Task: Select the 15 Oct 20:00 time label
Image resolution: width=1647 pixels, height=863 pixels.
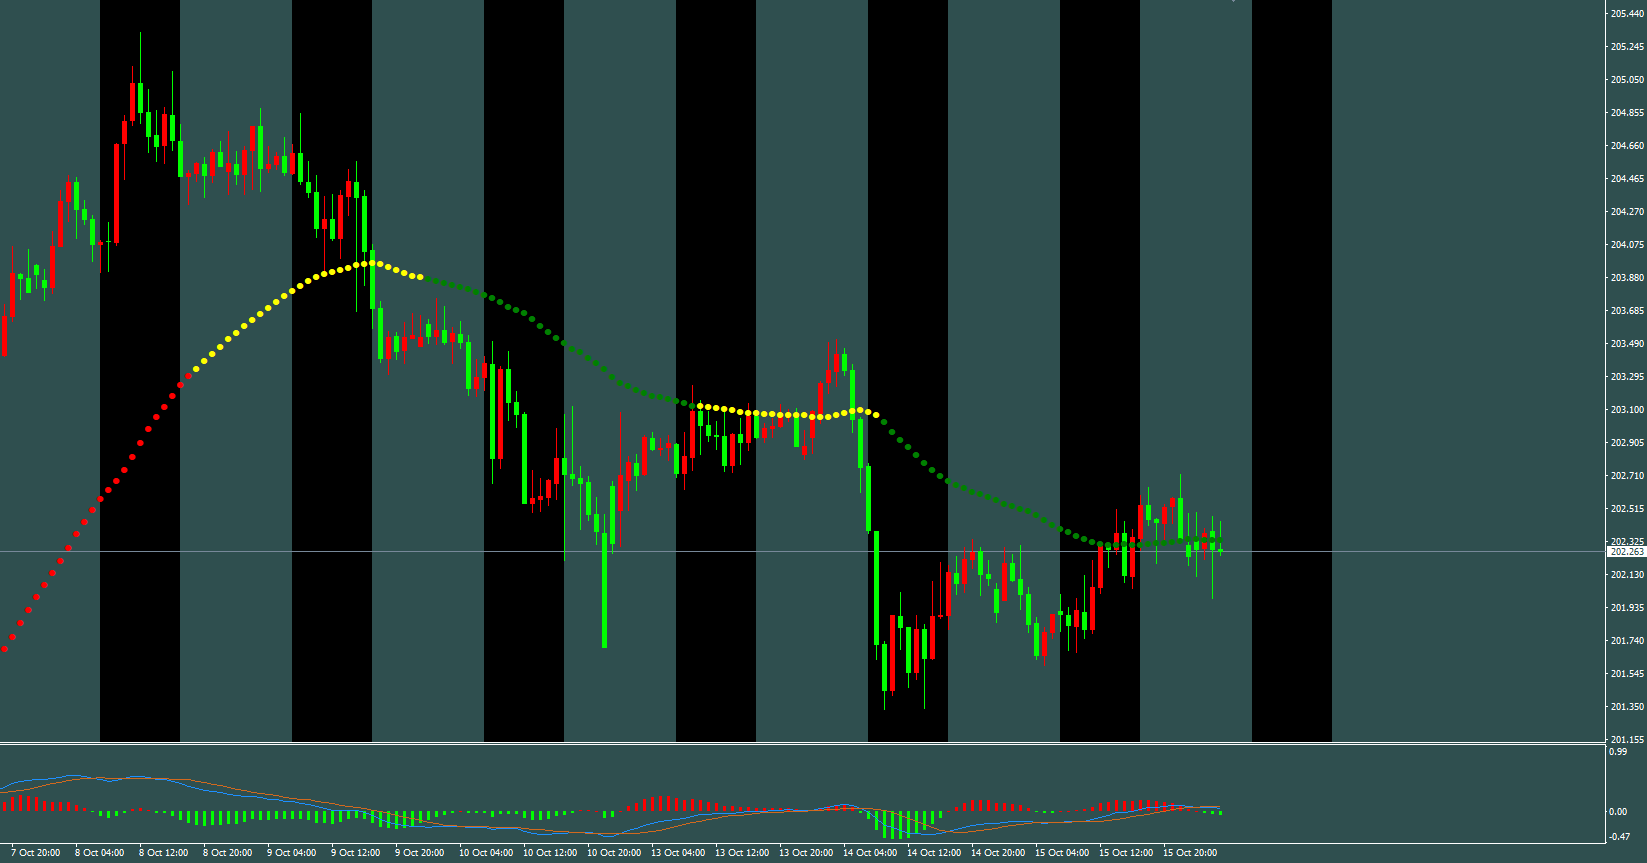Action: click(1189, 853)
